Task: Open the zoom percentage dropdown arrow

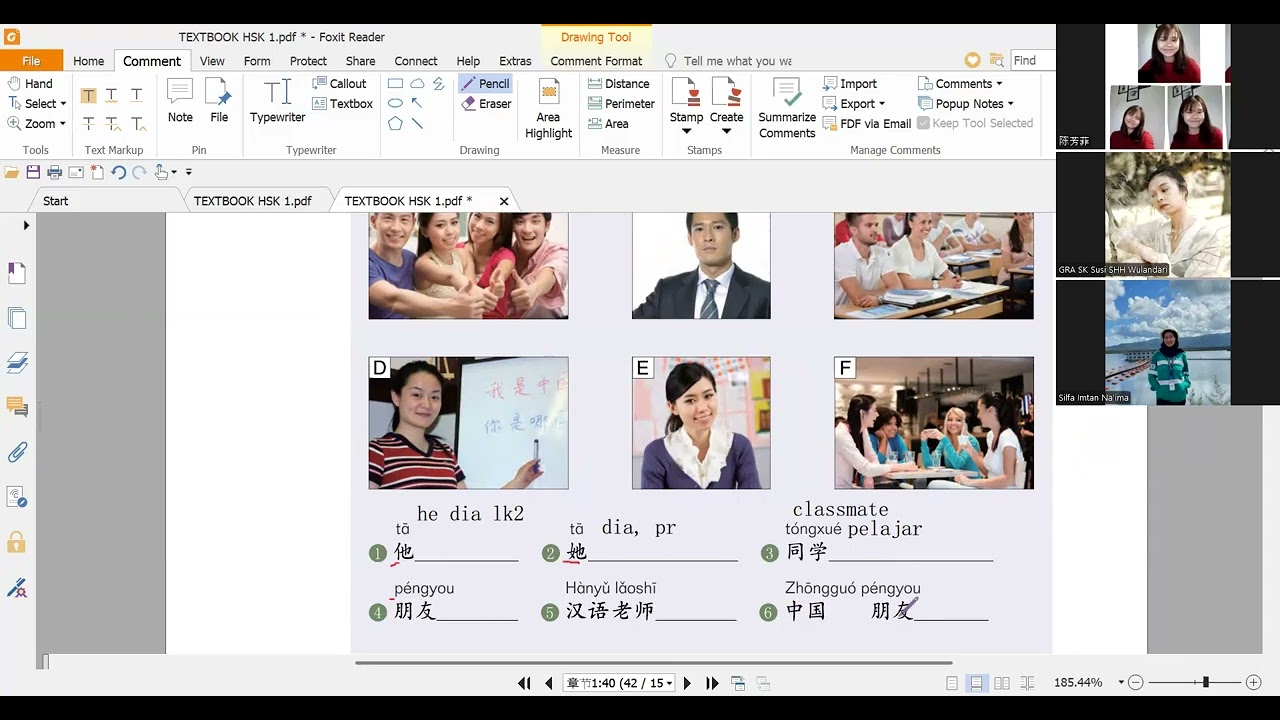Action: (x=1121, y=683)
